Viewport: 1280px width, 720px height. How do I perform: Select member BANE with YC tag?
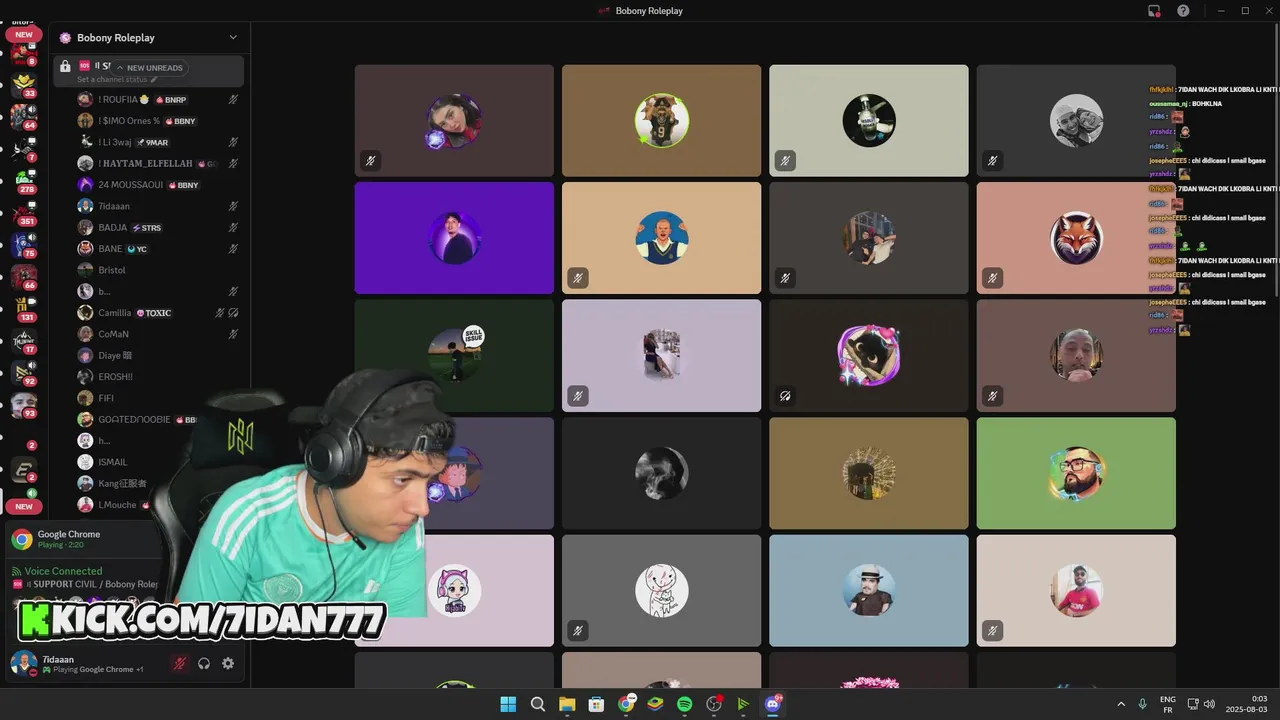(x=158, y=249)
